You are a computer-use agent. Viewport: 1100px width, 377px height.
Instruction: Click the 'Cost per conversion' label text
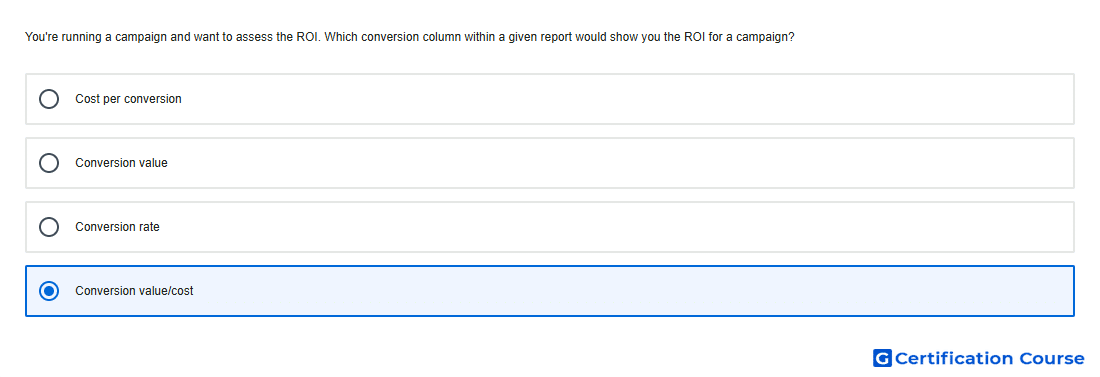[x=128, y=99]
